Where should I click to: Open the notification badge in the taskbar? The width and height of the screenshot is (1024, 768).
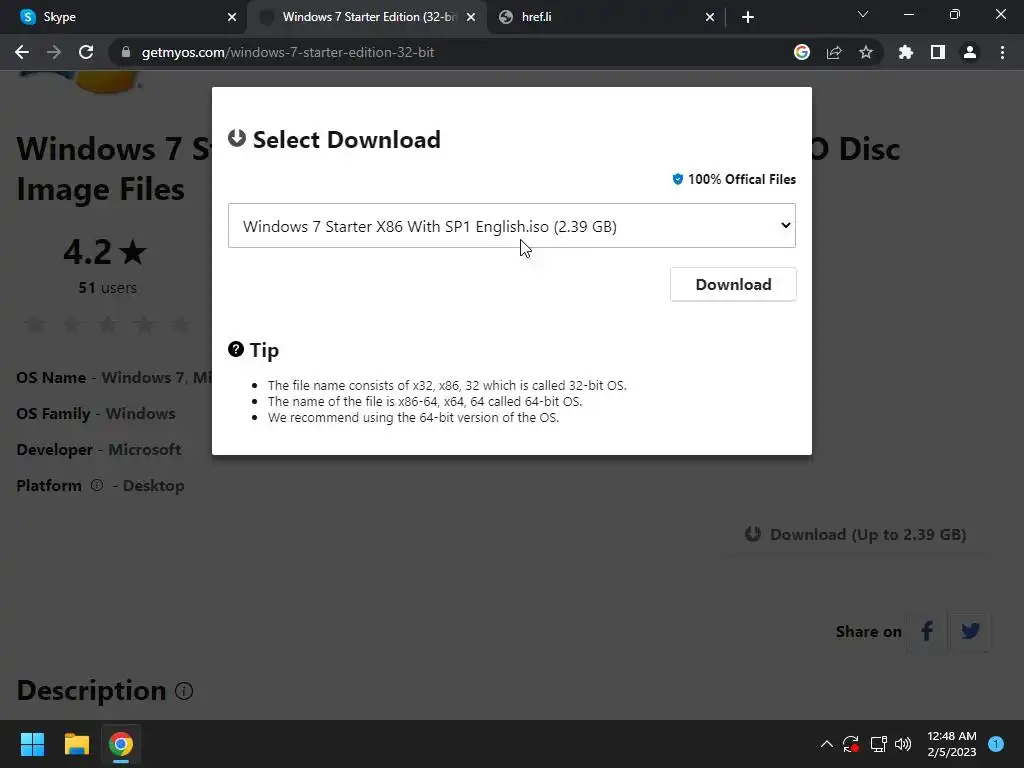[996, 743]
